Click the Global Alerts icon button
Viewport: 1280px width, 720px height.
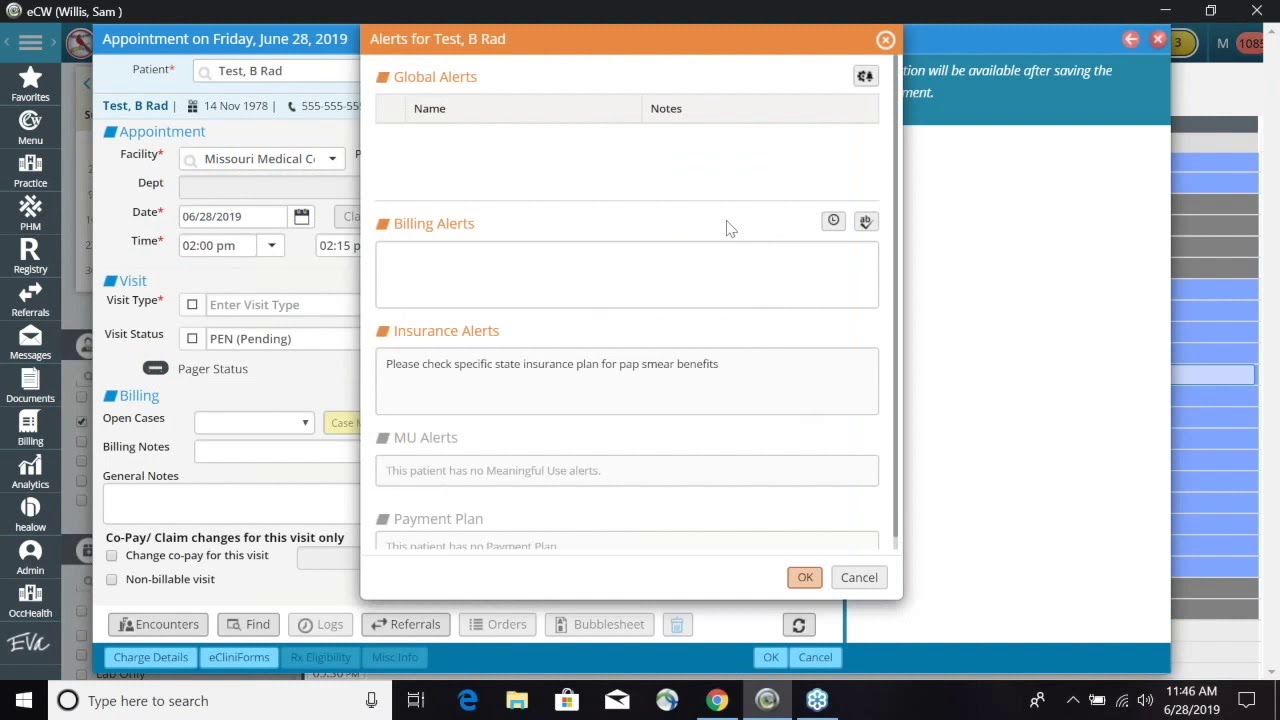(865, 76)
